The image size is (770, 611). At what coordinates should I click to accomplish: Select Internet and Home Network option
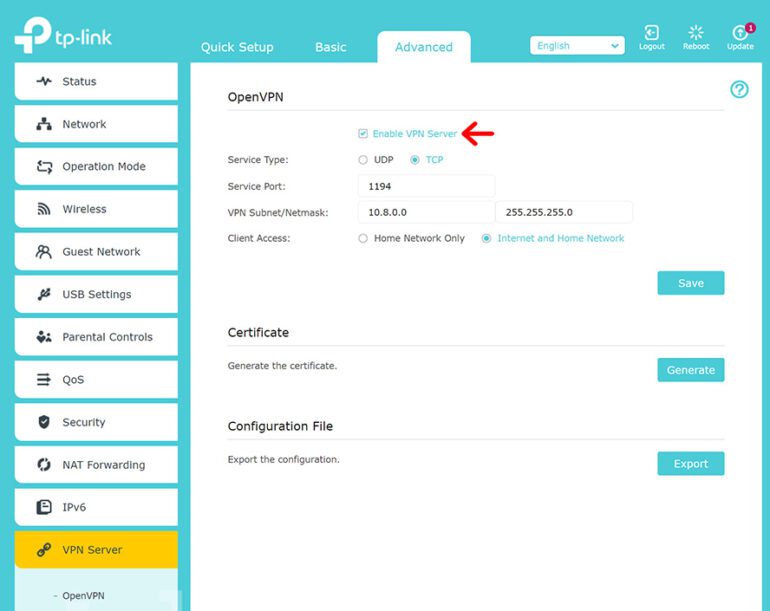[x=487, y=239]
